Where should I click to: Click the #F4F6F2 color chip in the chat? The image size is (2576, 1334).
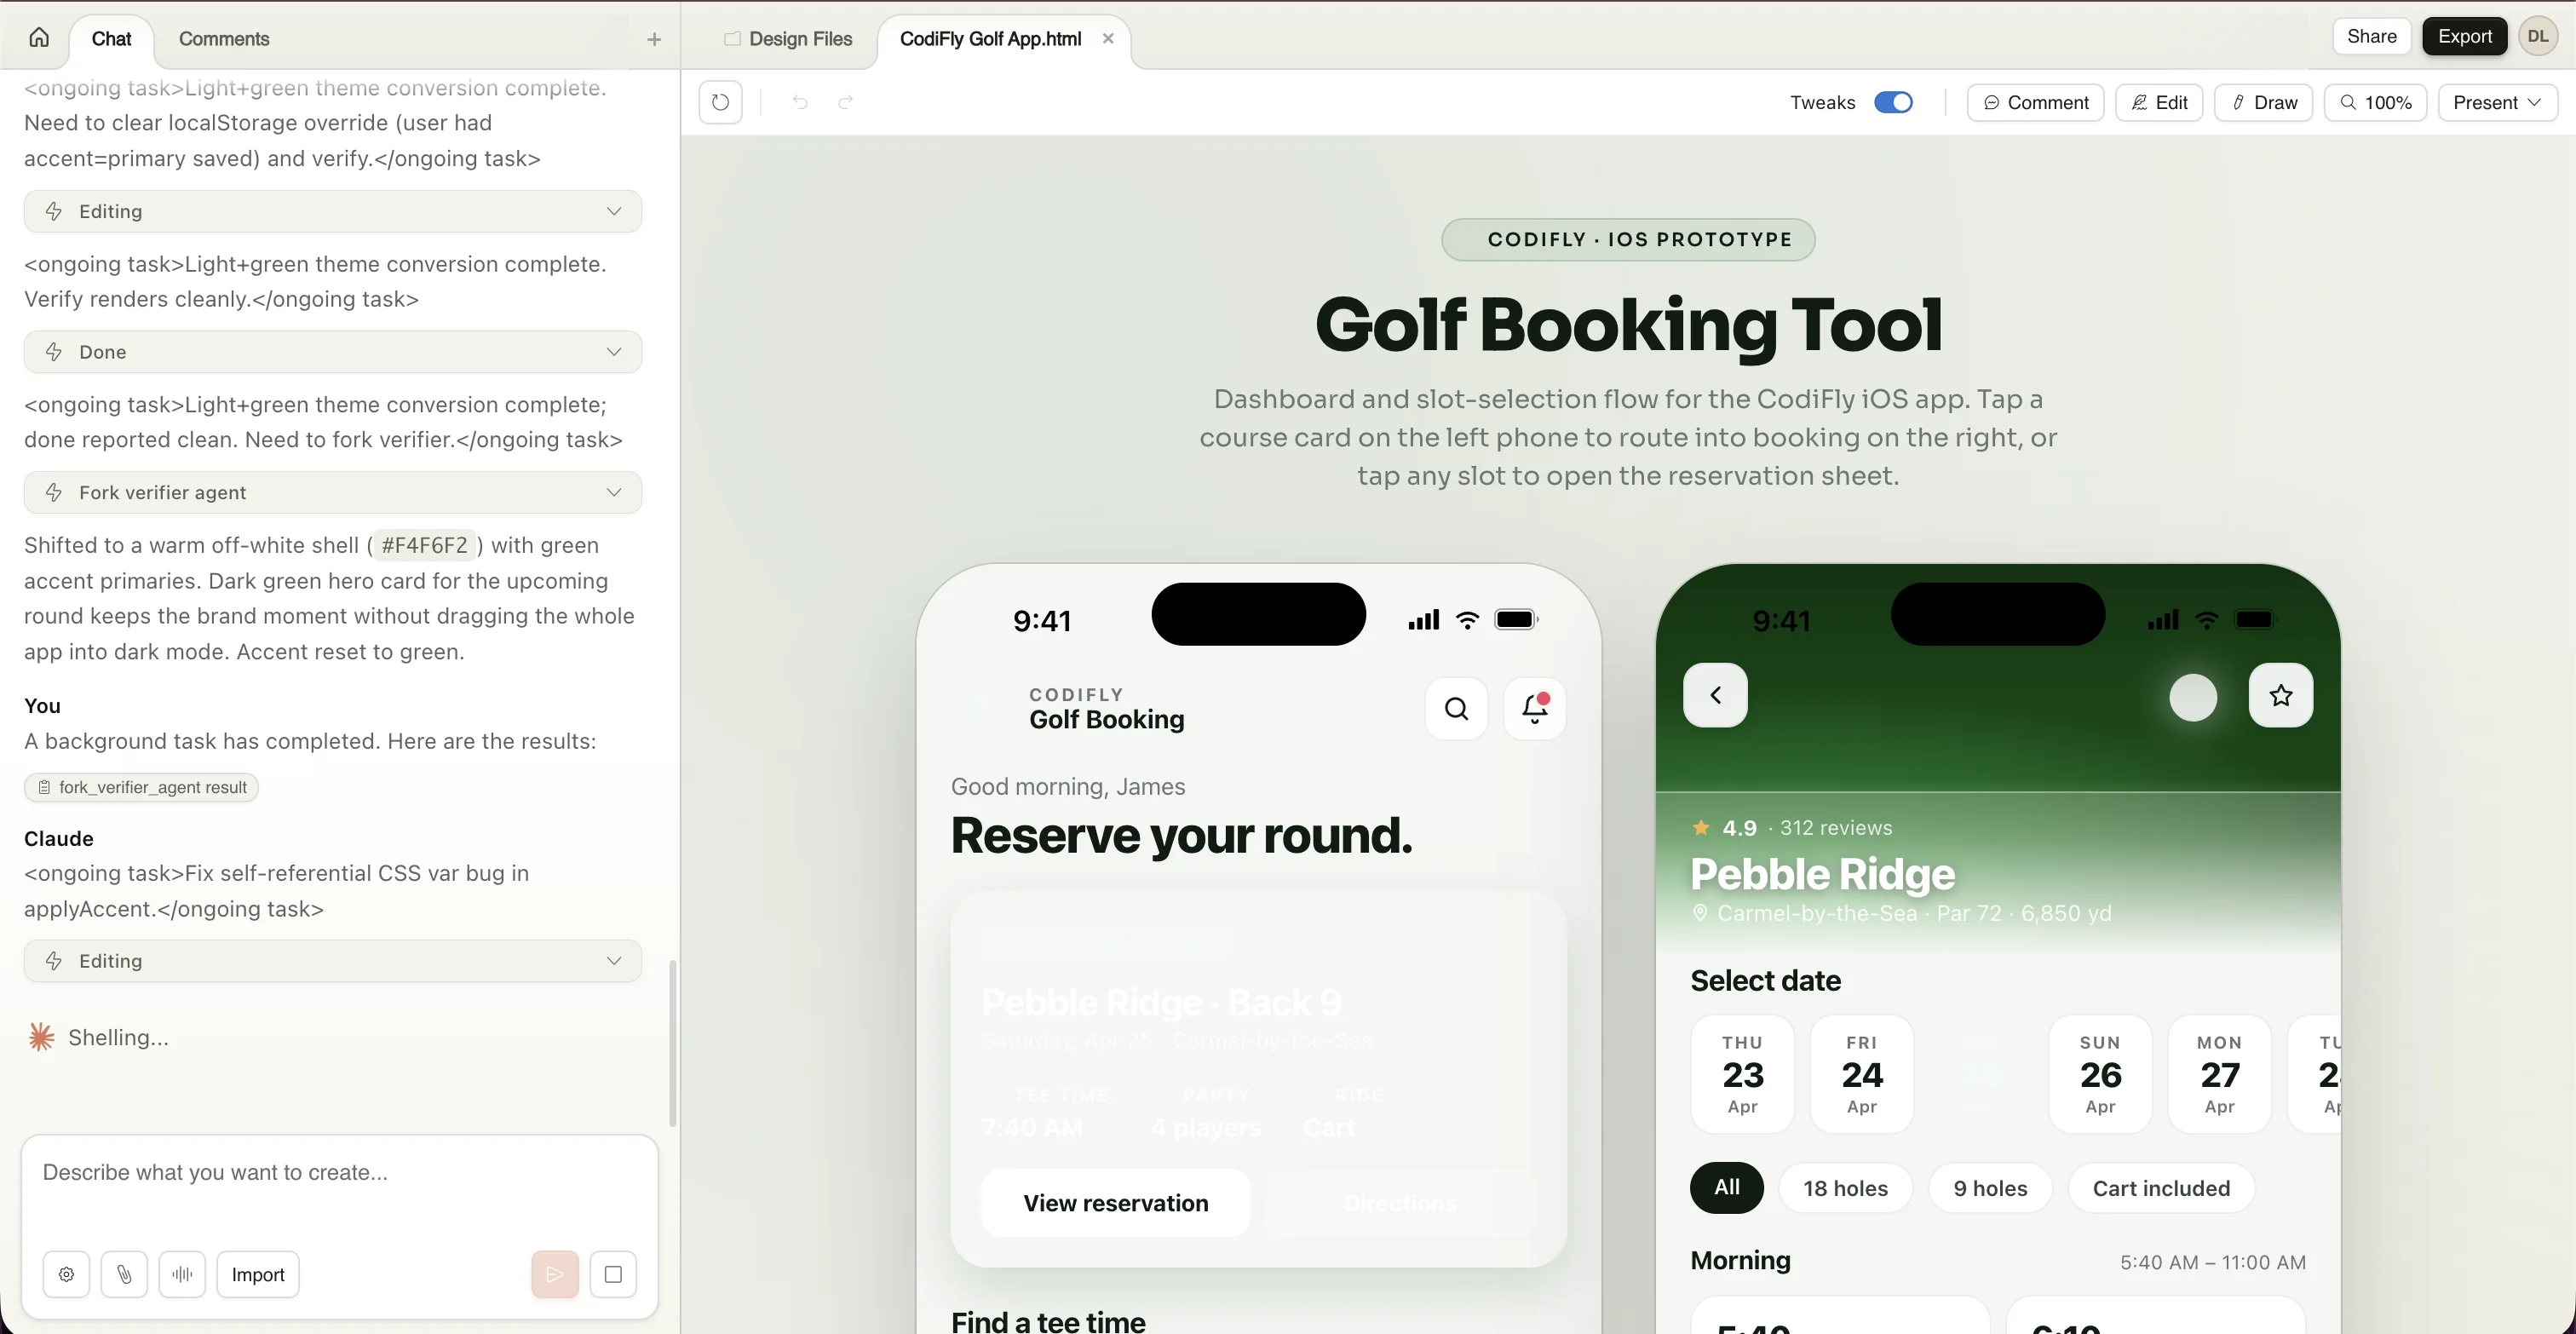click(424, 546)
